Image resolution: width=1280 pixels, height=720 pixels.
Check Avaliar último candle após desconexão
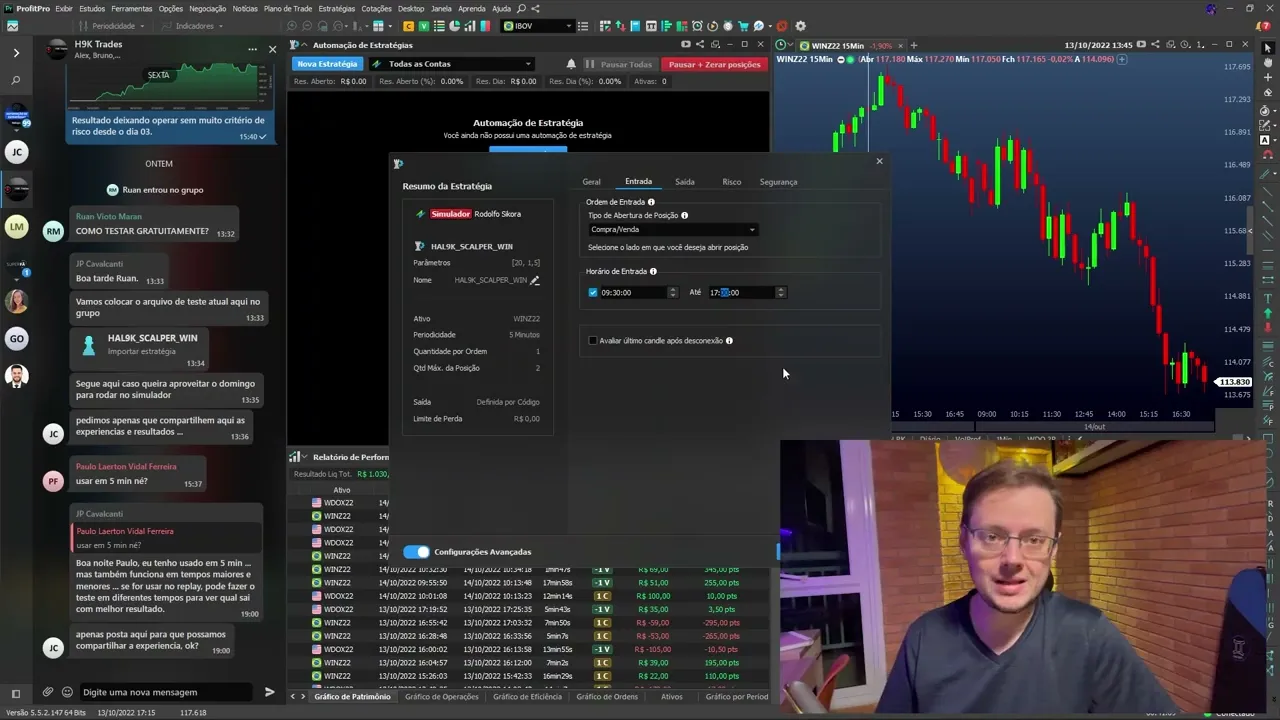pyautogui.click(x=593, y=340)
